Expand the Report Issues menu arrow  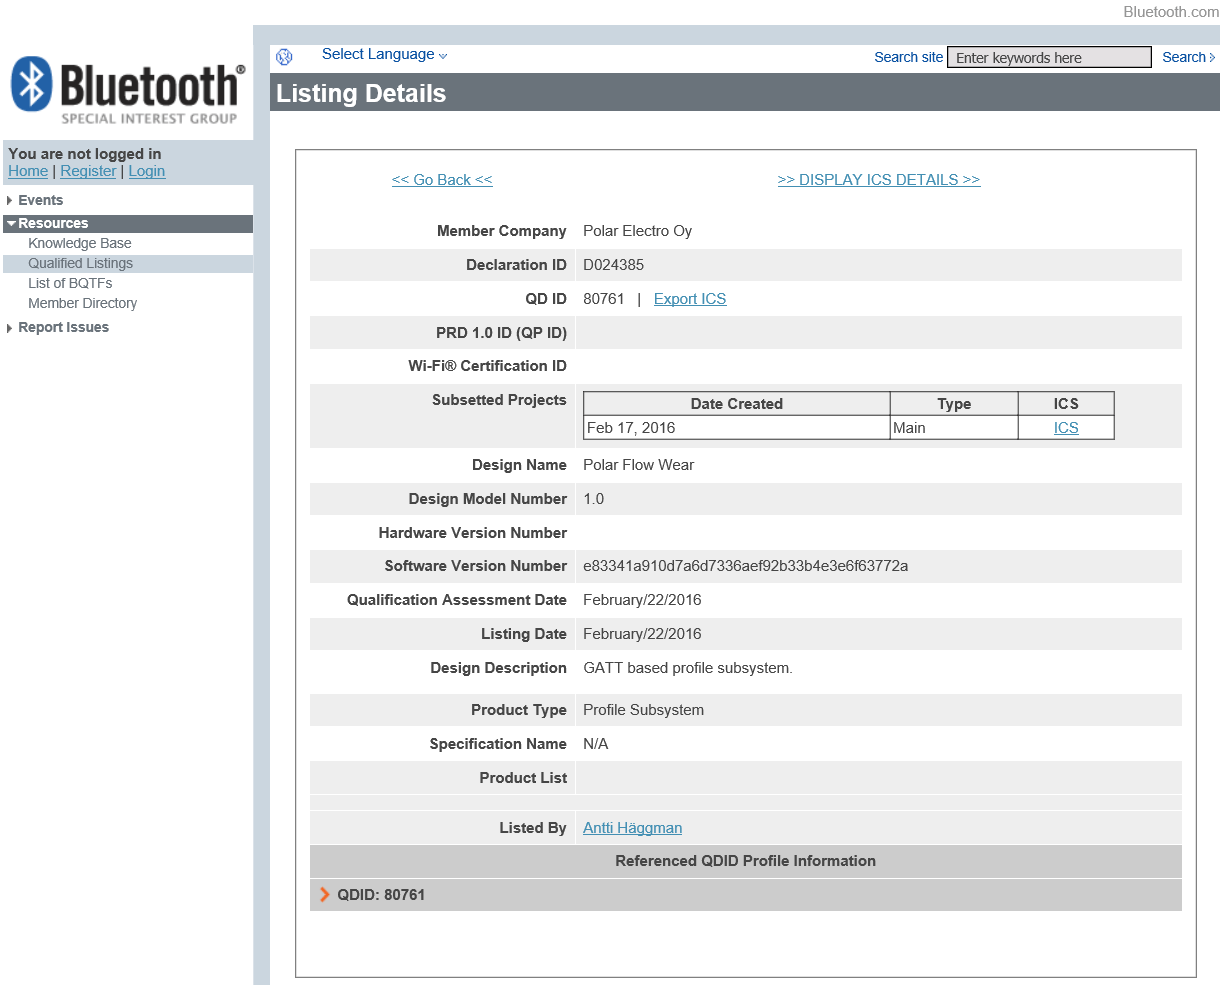pos(9,328)
